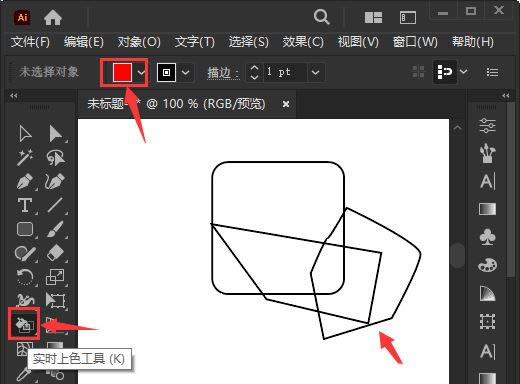Select the Direct Selection tool (filled arrow)
The height and width of the screenshot is (384, 520).
55,134
